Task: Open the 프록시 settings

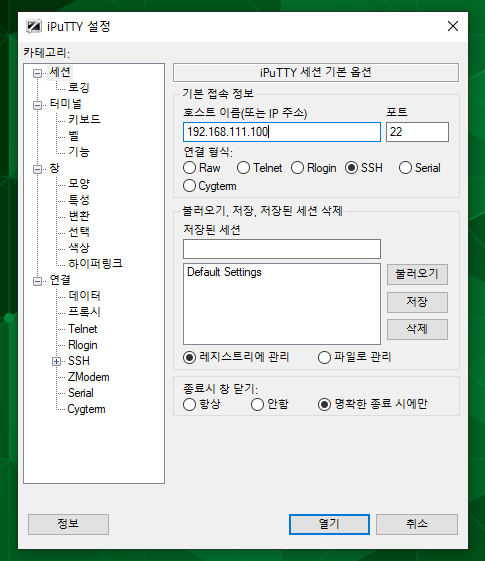Action: pyautogui.click(x=84, y=312)
